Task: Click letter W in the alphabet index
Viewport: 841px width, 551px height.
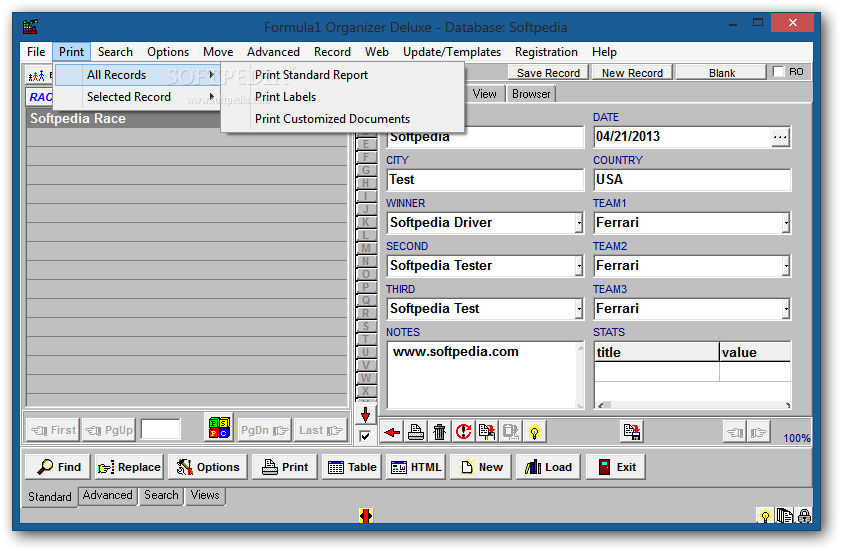Action: [366, 378]
